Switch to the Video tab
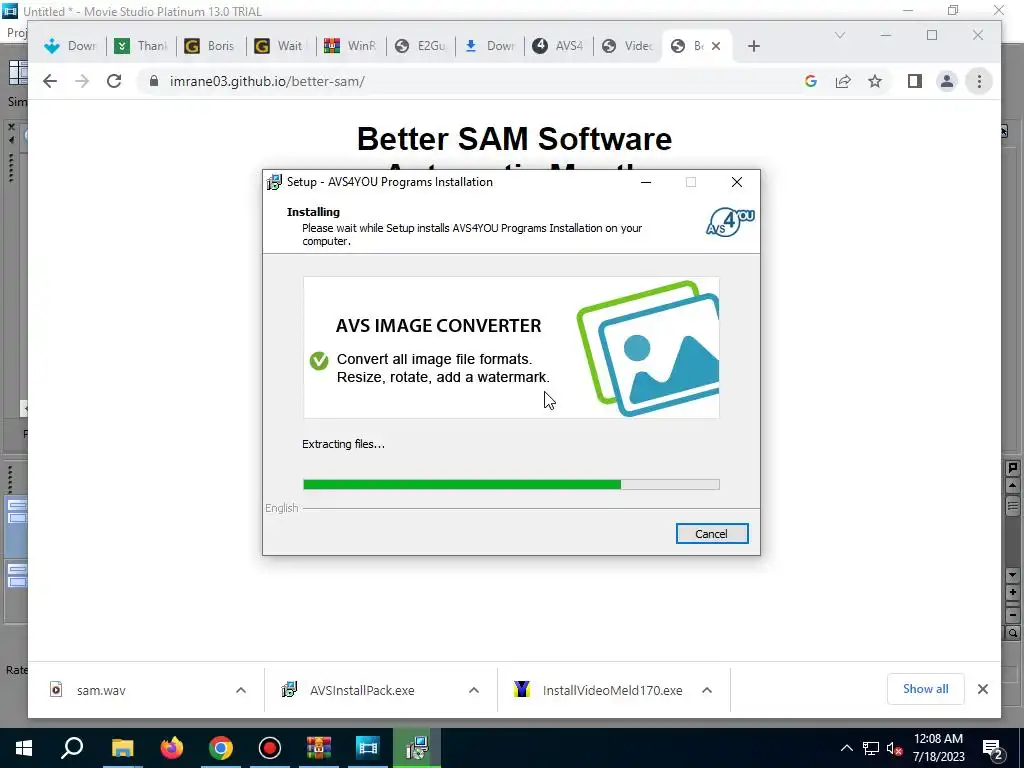This screenshot has height=768, width=1024. 628,46
